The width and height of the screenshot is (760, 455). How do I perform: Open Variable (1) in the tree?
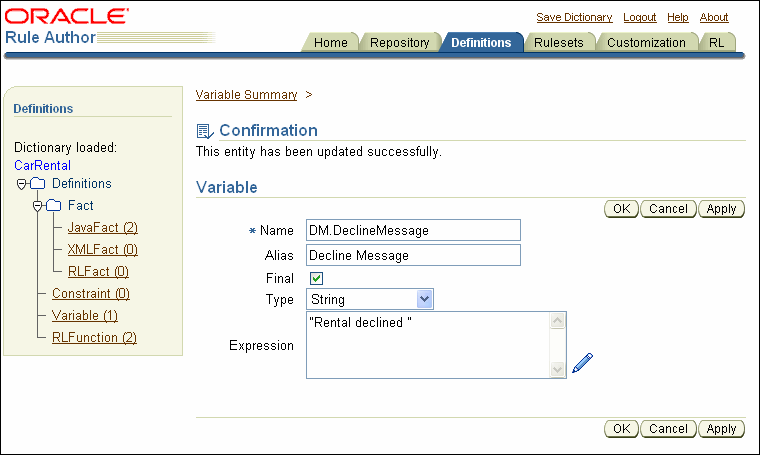(x=85, y=315)
